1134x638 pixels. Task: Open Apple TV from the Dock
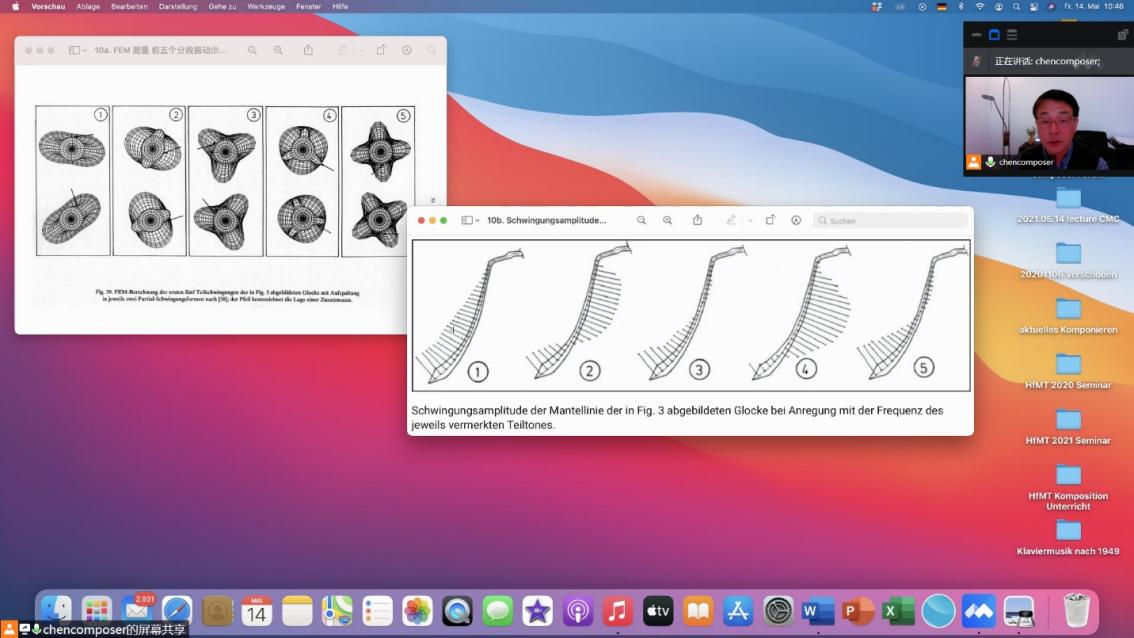tap(657, 612)
